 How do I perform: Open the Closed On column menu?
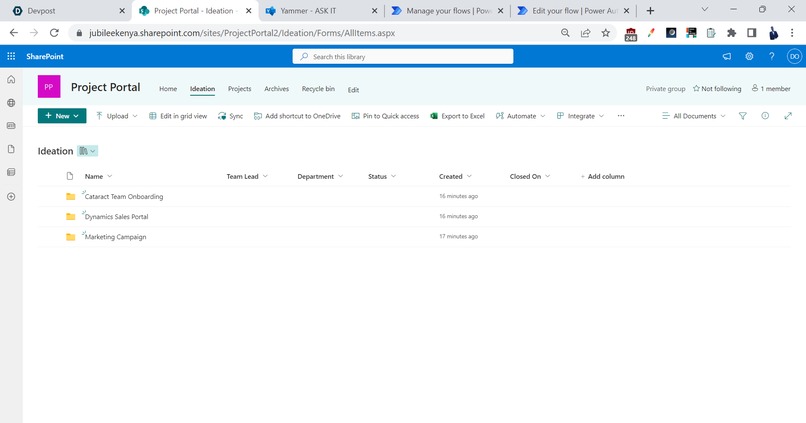pos(530,176)
